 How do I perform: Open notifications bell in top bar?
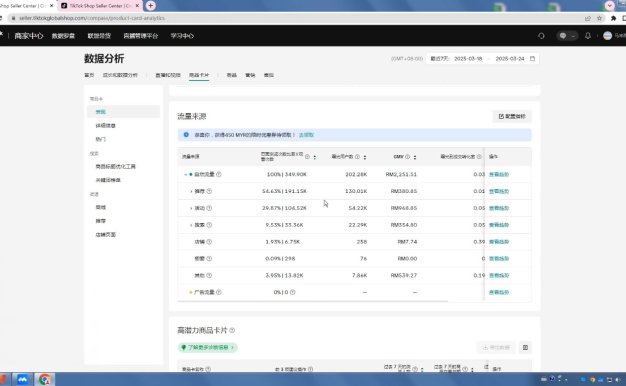point(588,36)
